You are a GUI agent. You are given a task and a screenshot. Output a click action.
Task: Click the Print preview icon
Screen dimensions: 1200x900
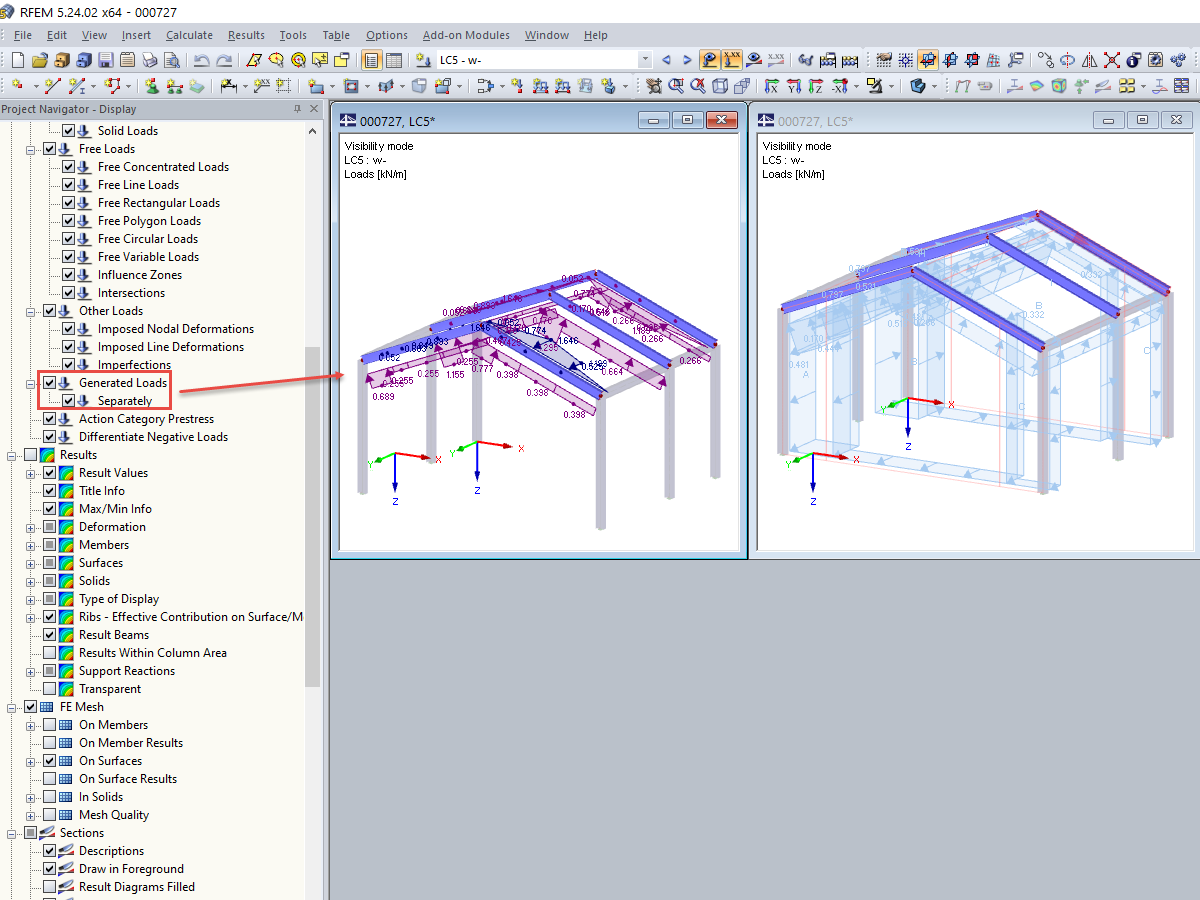171,60
